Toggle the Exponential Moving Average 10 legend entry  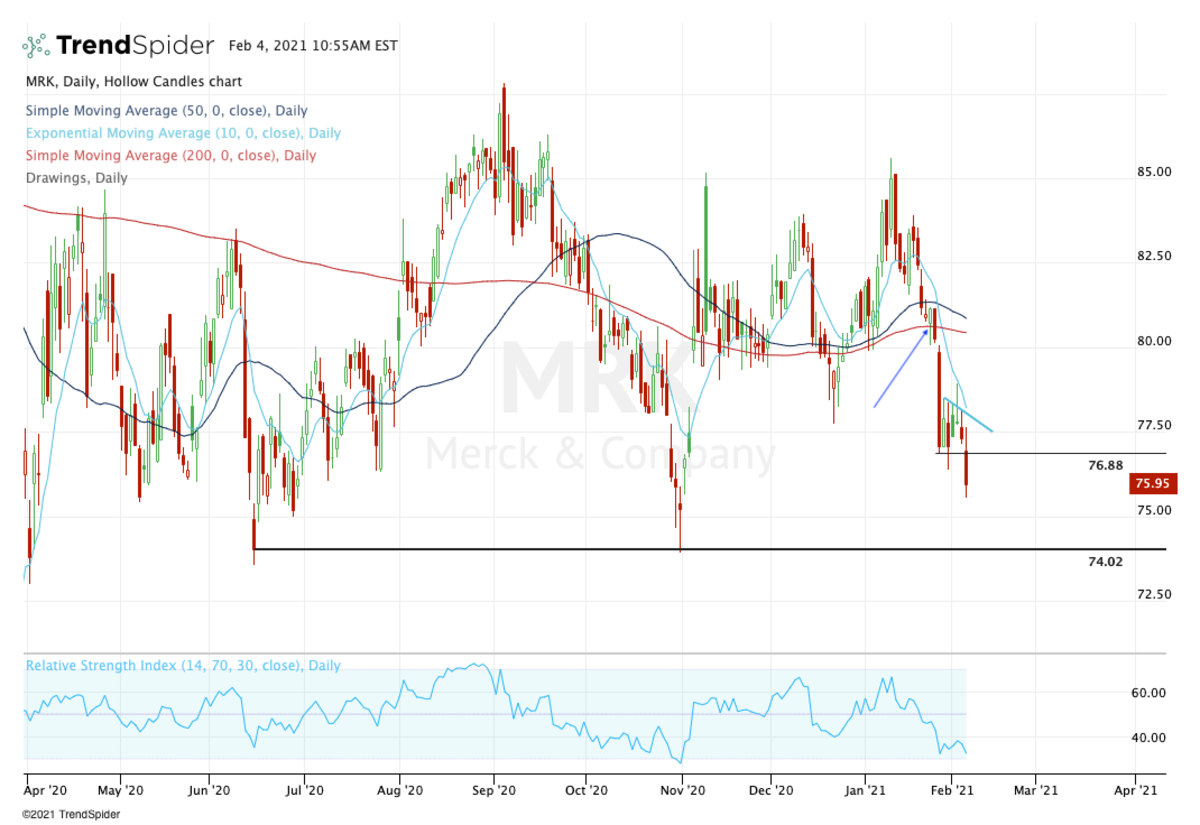click(x=182, y=133)
